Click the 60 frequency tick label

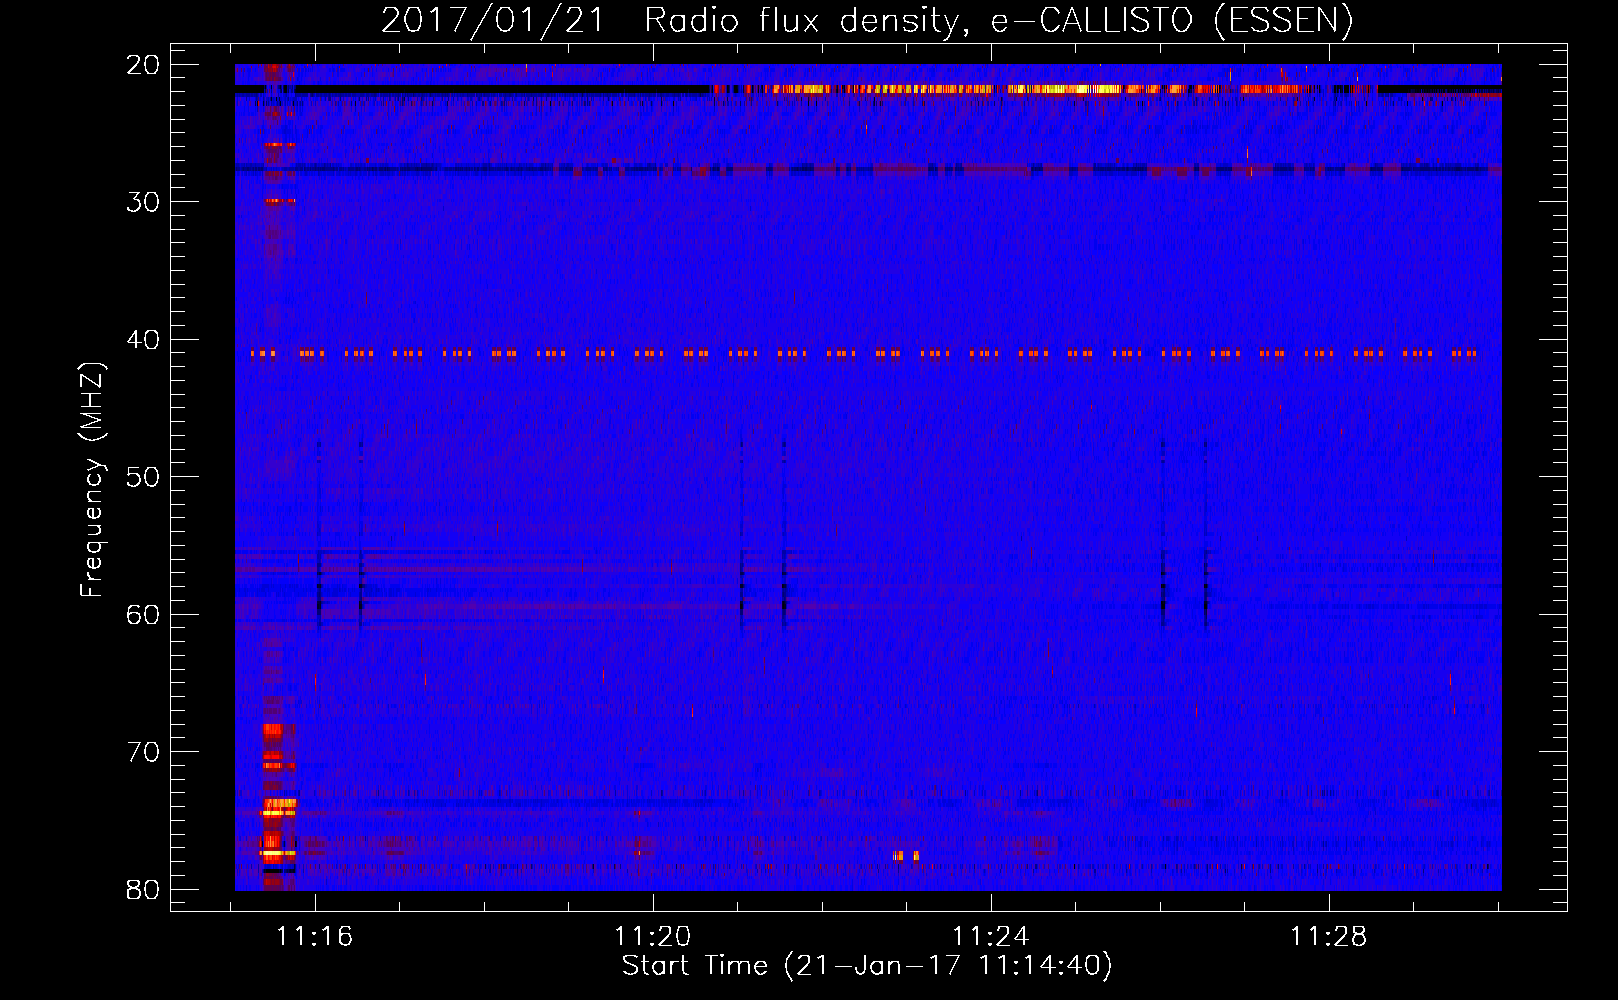pos(144,614)
